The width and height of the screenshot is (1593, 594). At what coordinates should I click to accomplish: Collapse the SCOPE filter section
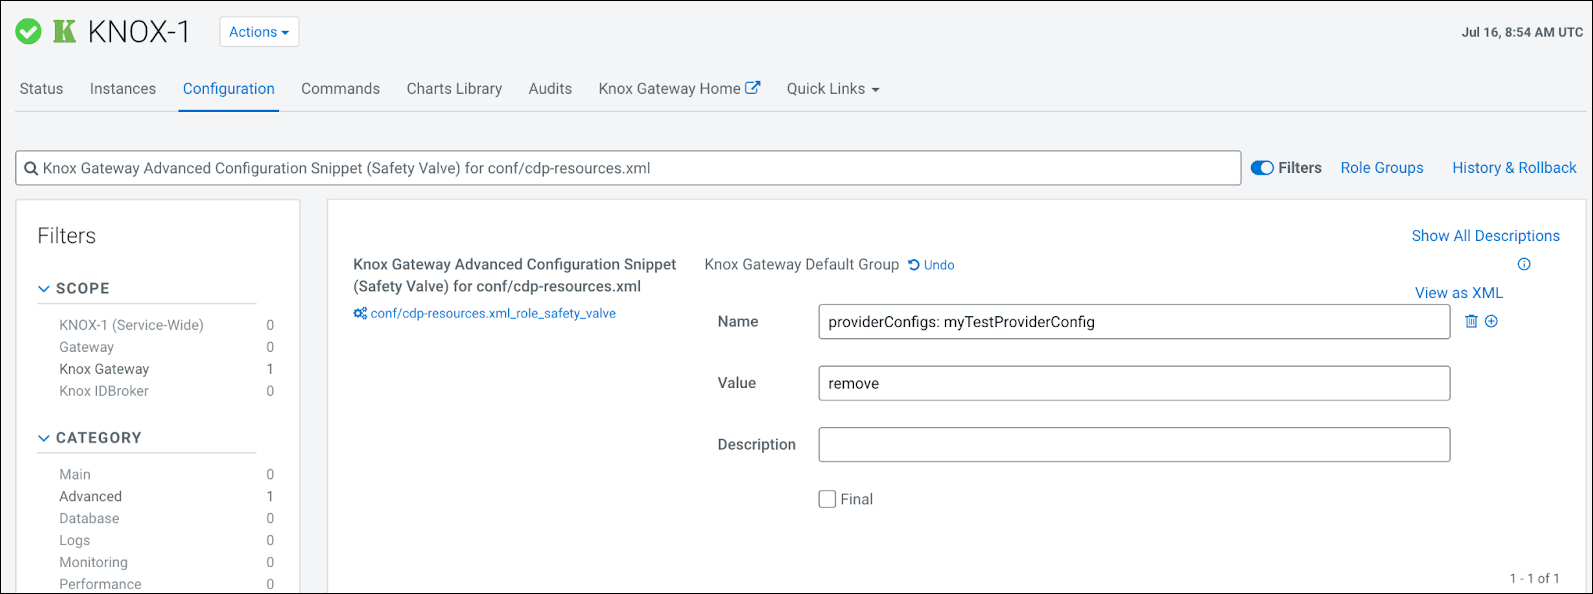[44, 288]
